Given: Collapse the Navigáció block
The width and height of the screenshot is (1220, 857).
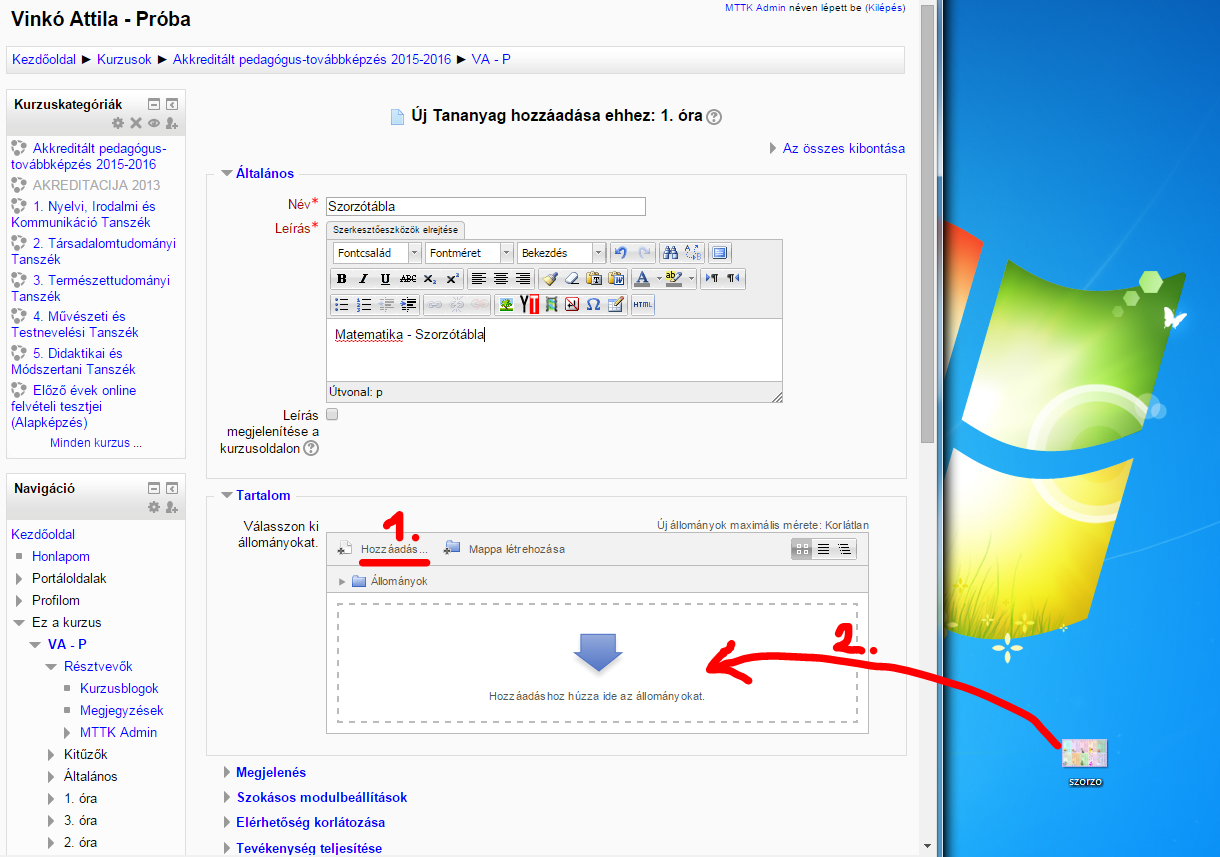Looking at the screenshot, I should 154,489.
